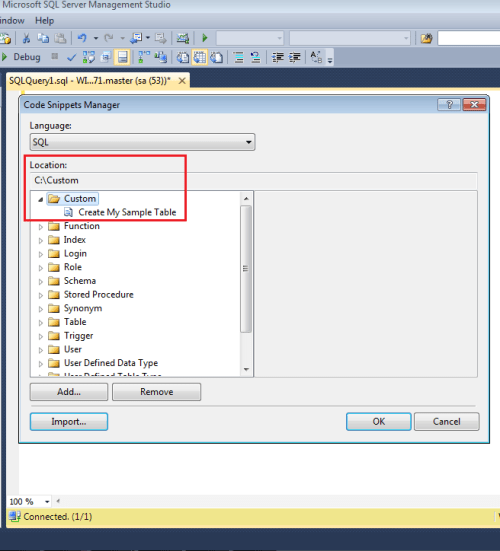
Task: Click the Debug button in toolbar
Action: point(21,57)
